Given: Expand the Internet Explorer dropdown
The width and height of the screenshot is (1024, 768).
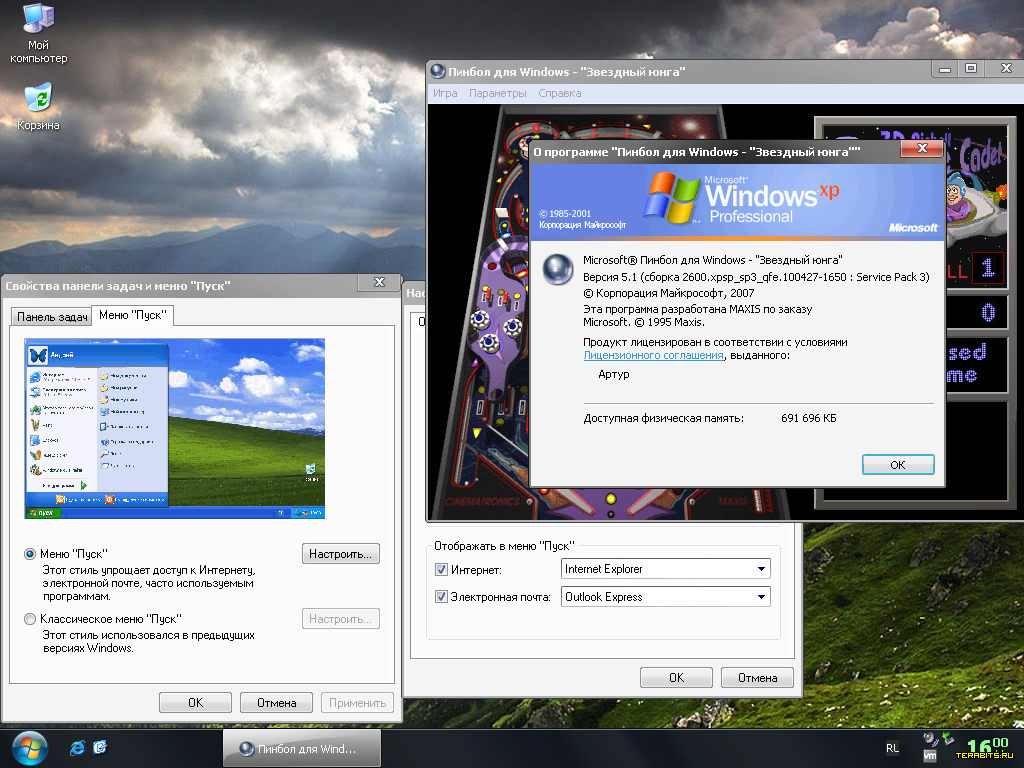Looking at the screenshot, I should [761, 569].
